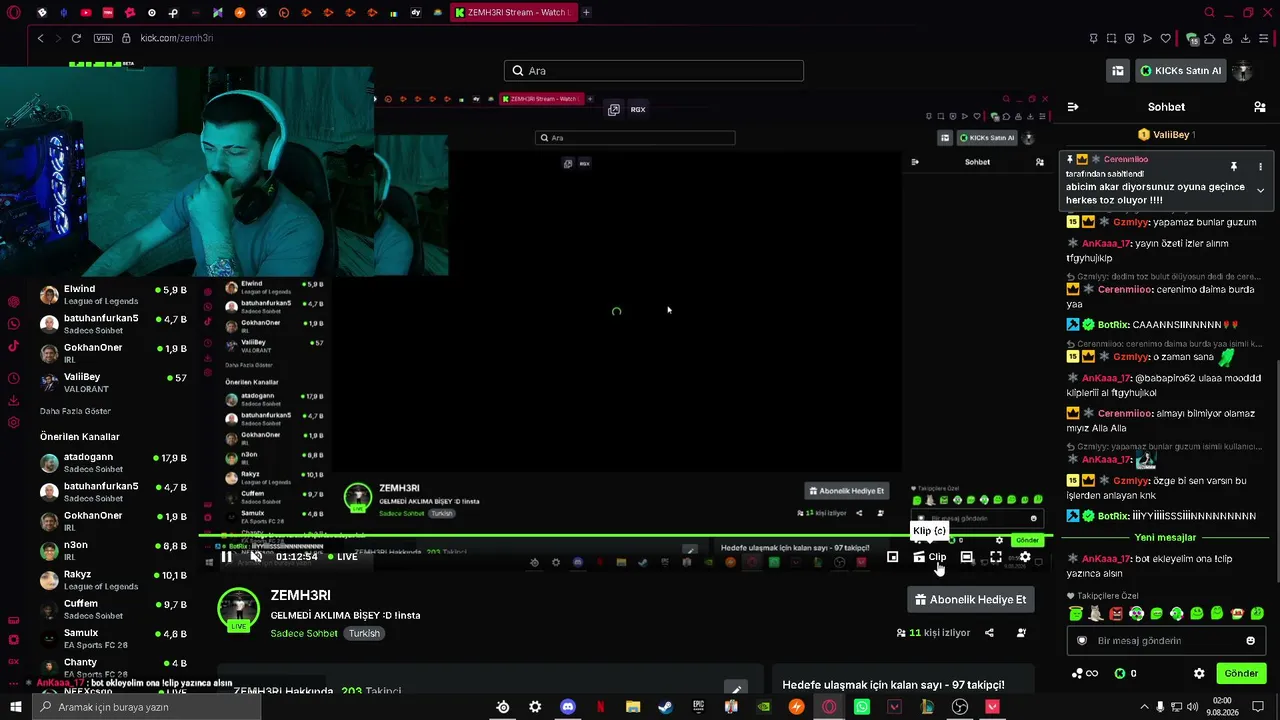Share the ZEMH3RI stream
This screenshot has height=720, width=1280.
(x=989, y=633)
